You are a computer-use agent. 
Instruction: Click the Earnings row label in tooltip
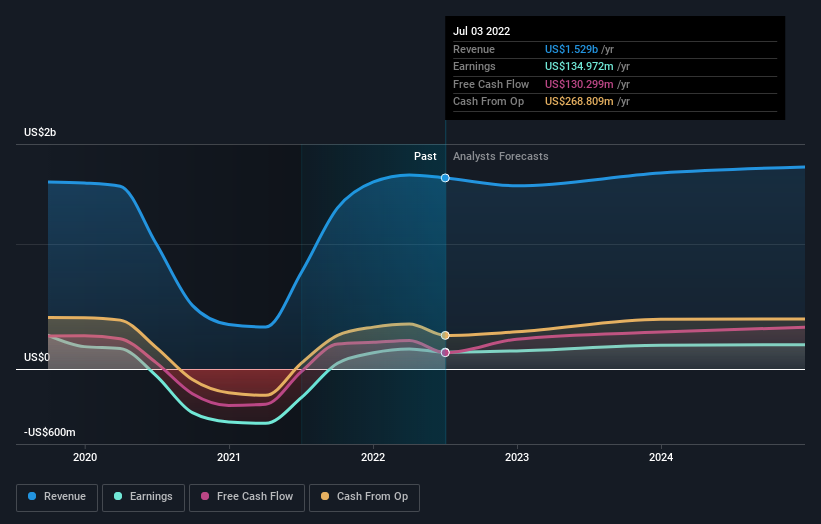click(474, 66)
